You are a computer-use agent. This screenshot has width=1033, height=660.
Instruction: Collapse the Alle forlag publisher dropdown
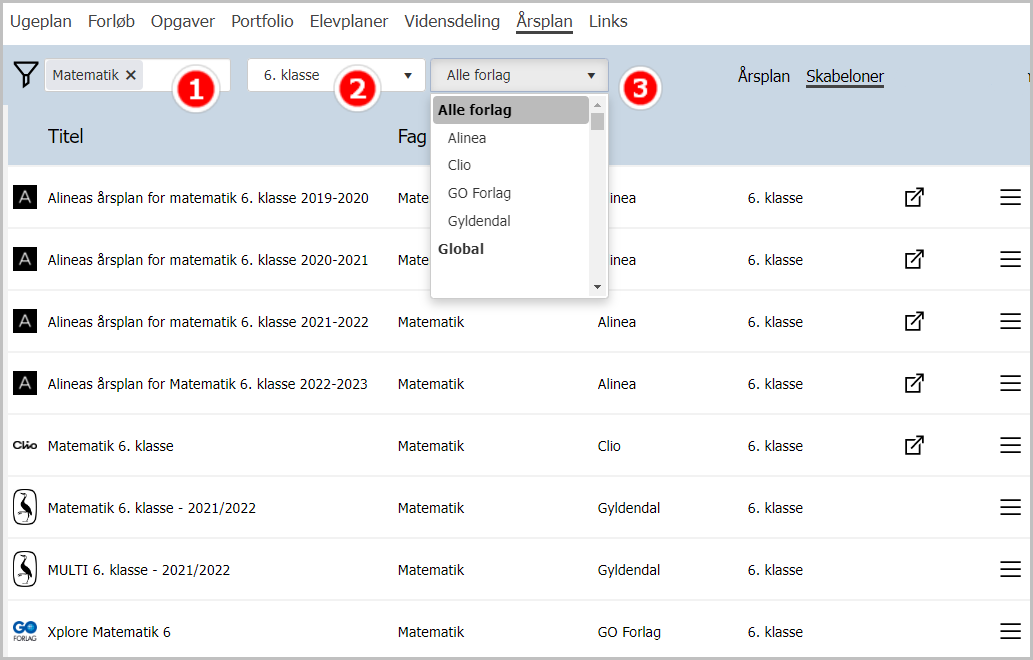pos(519,75)
